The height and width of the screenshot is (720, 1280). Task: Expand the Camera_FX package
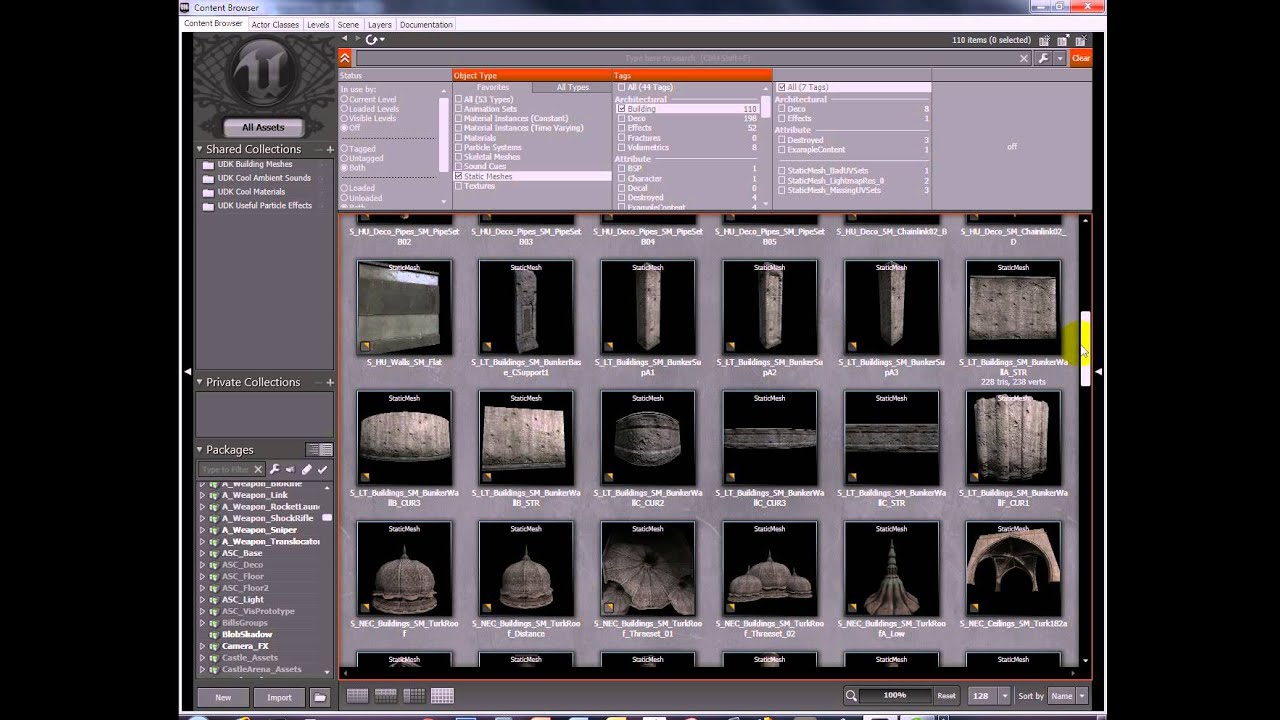click(x=202, y=646)
